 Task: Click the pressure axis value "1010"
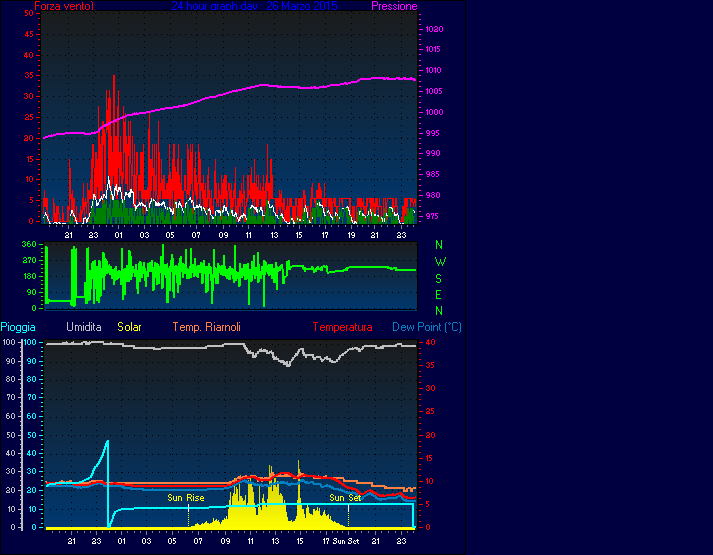[x=433, y=70]
